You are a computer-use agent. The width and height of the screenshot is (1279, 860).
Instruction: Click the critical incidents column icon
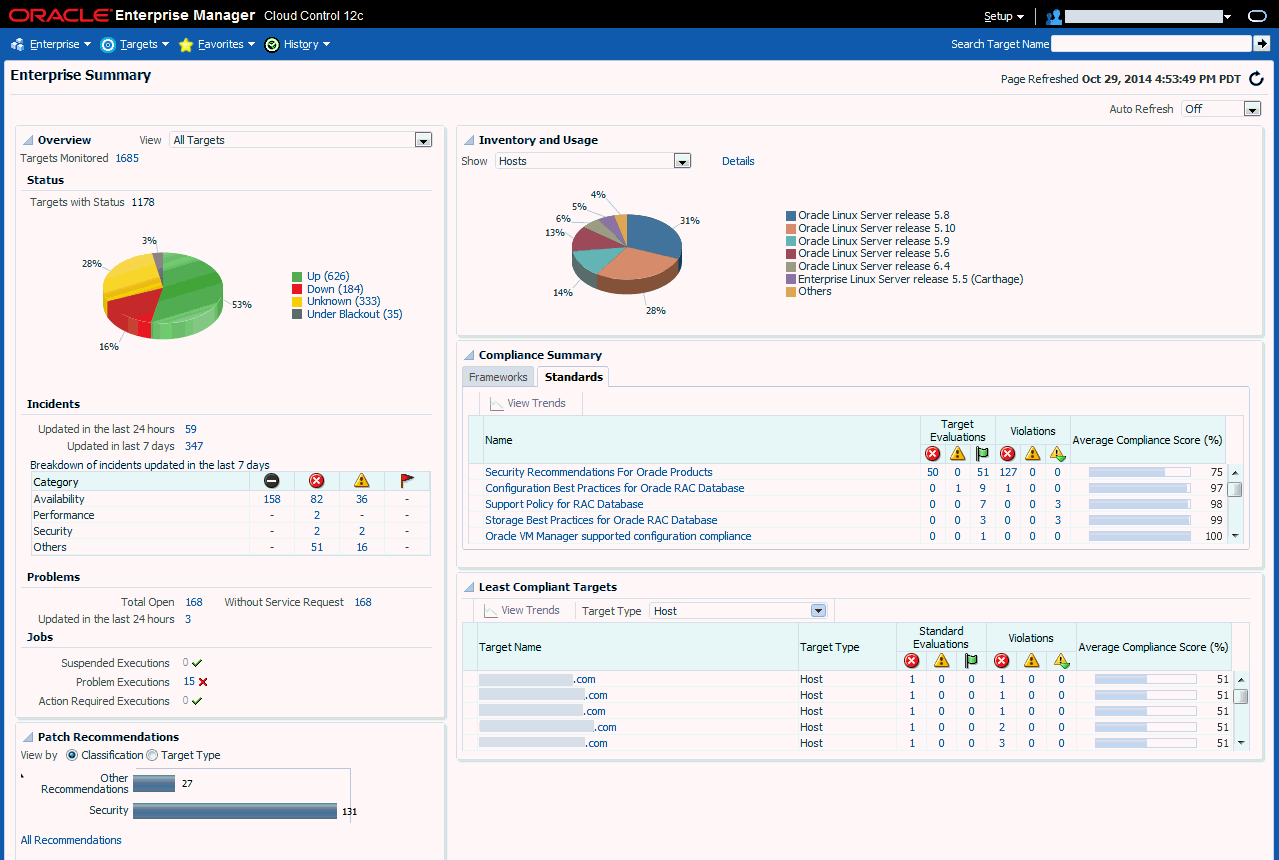[x=317, y=481]
